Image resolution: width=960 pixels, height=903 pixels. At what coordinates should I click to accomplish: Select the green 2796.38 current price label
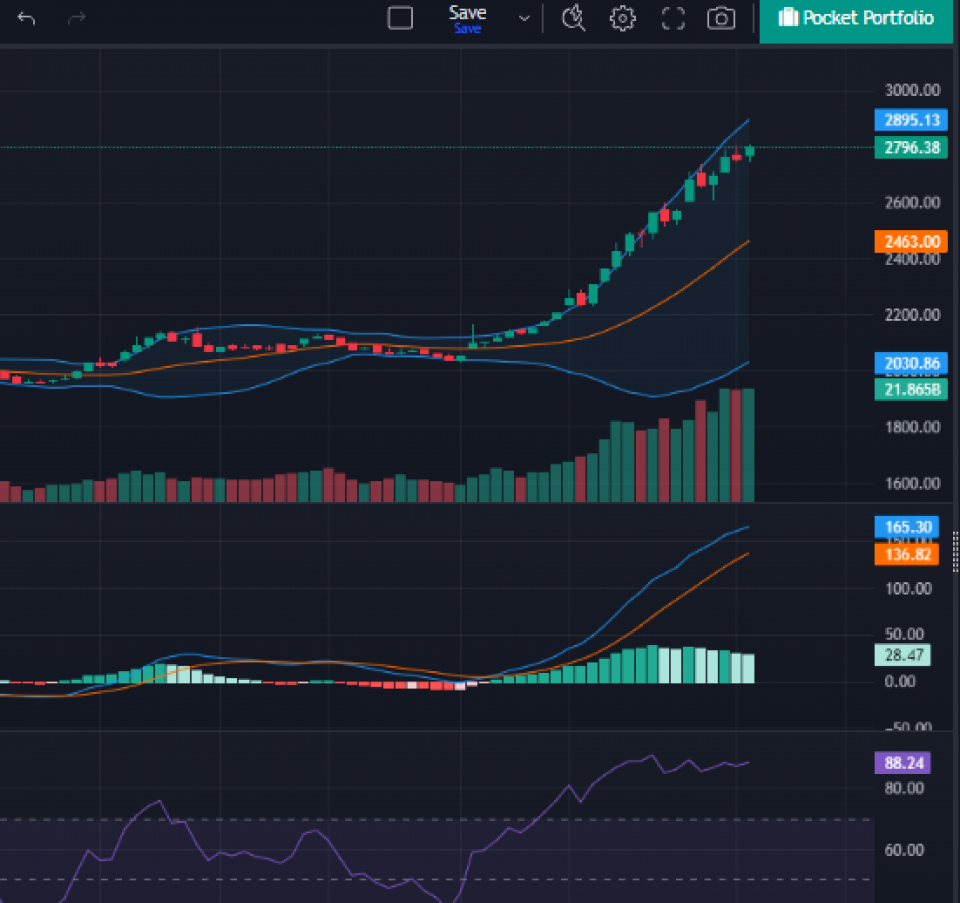(911, 148)
